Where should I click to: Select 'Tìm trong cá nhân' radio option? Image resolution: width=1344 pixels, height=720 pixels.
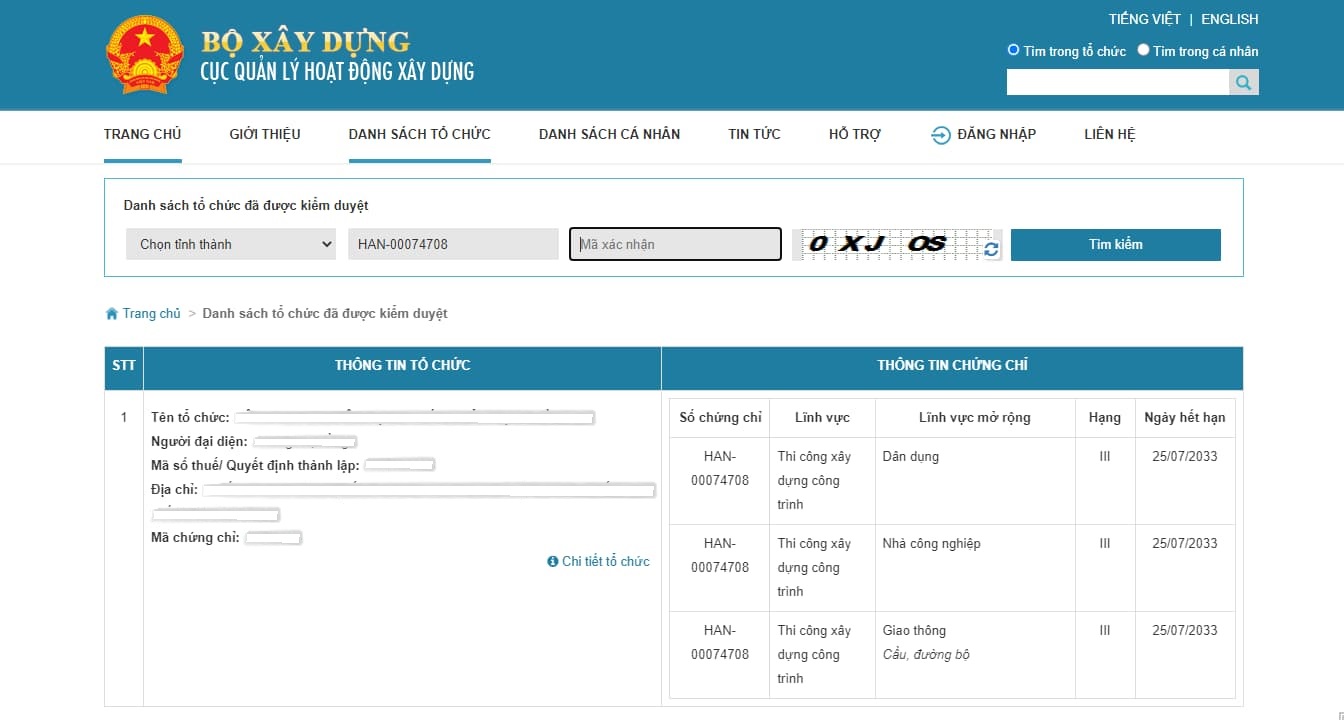pos(1143,50)
